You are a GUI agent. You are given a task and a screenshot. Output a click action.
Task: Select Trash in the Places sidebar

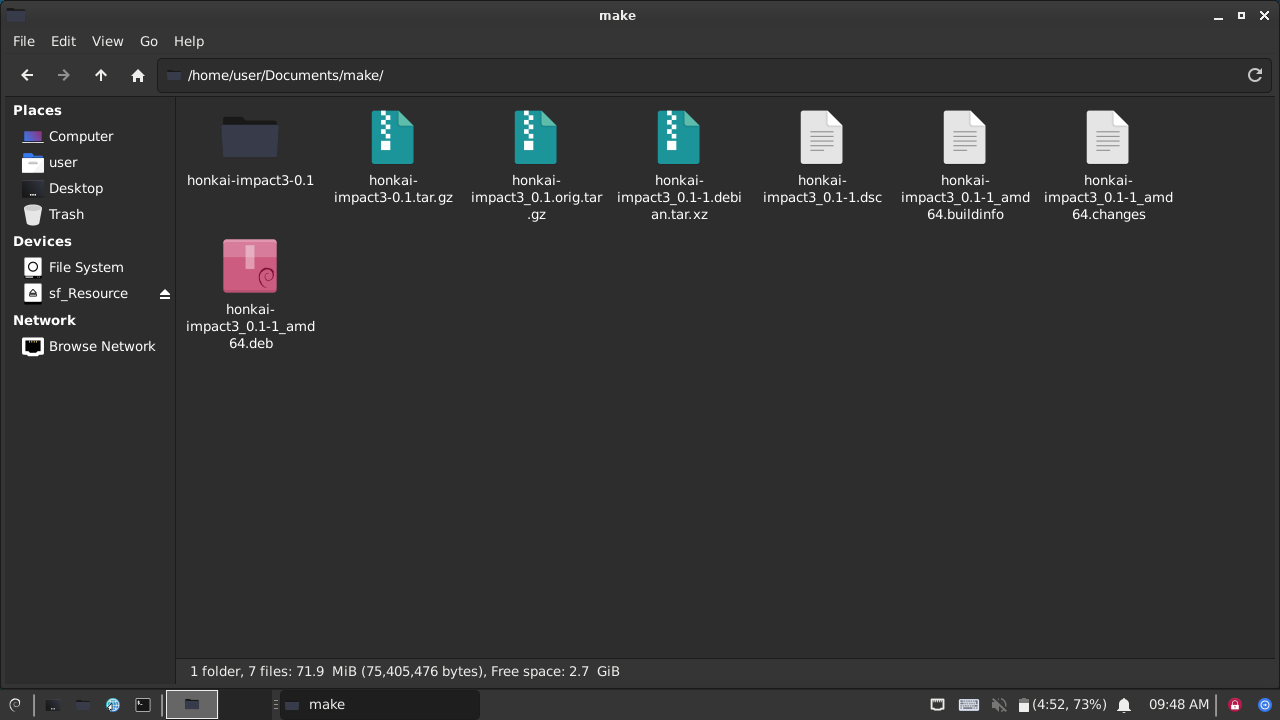tap(66, 214)
